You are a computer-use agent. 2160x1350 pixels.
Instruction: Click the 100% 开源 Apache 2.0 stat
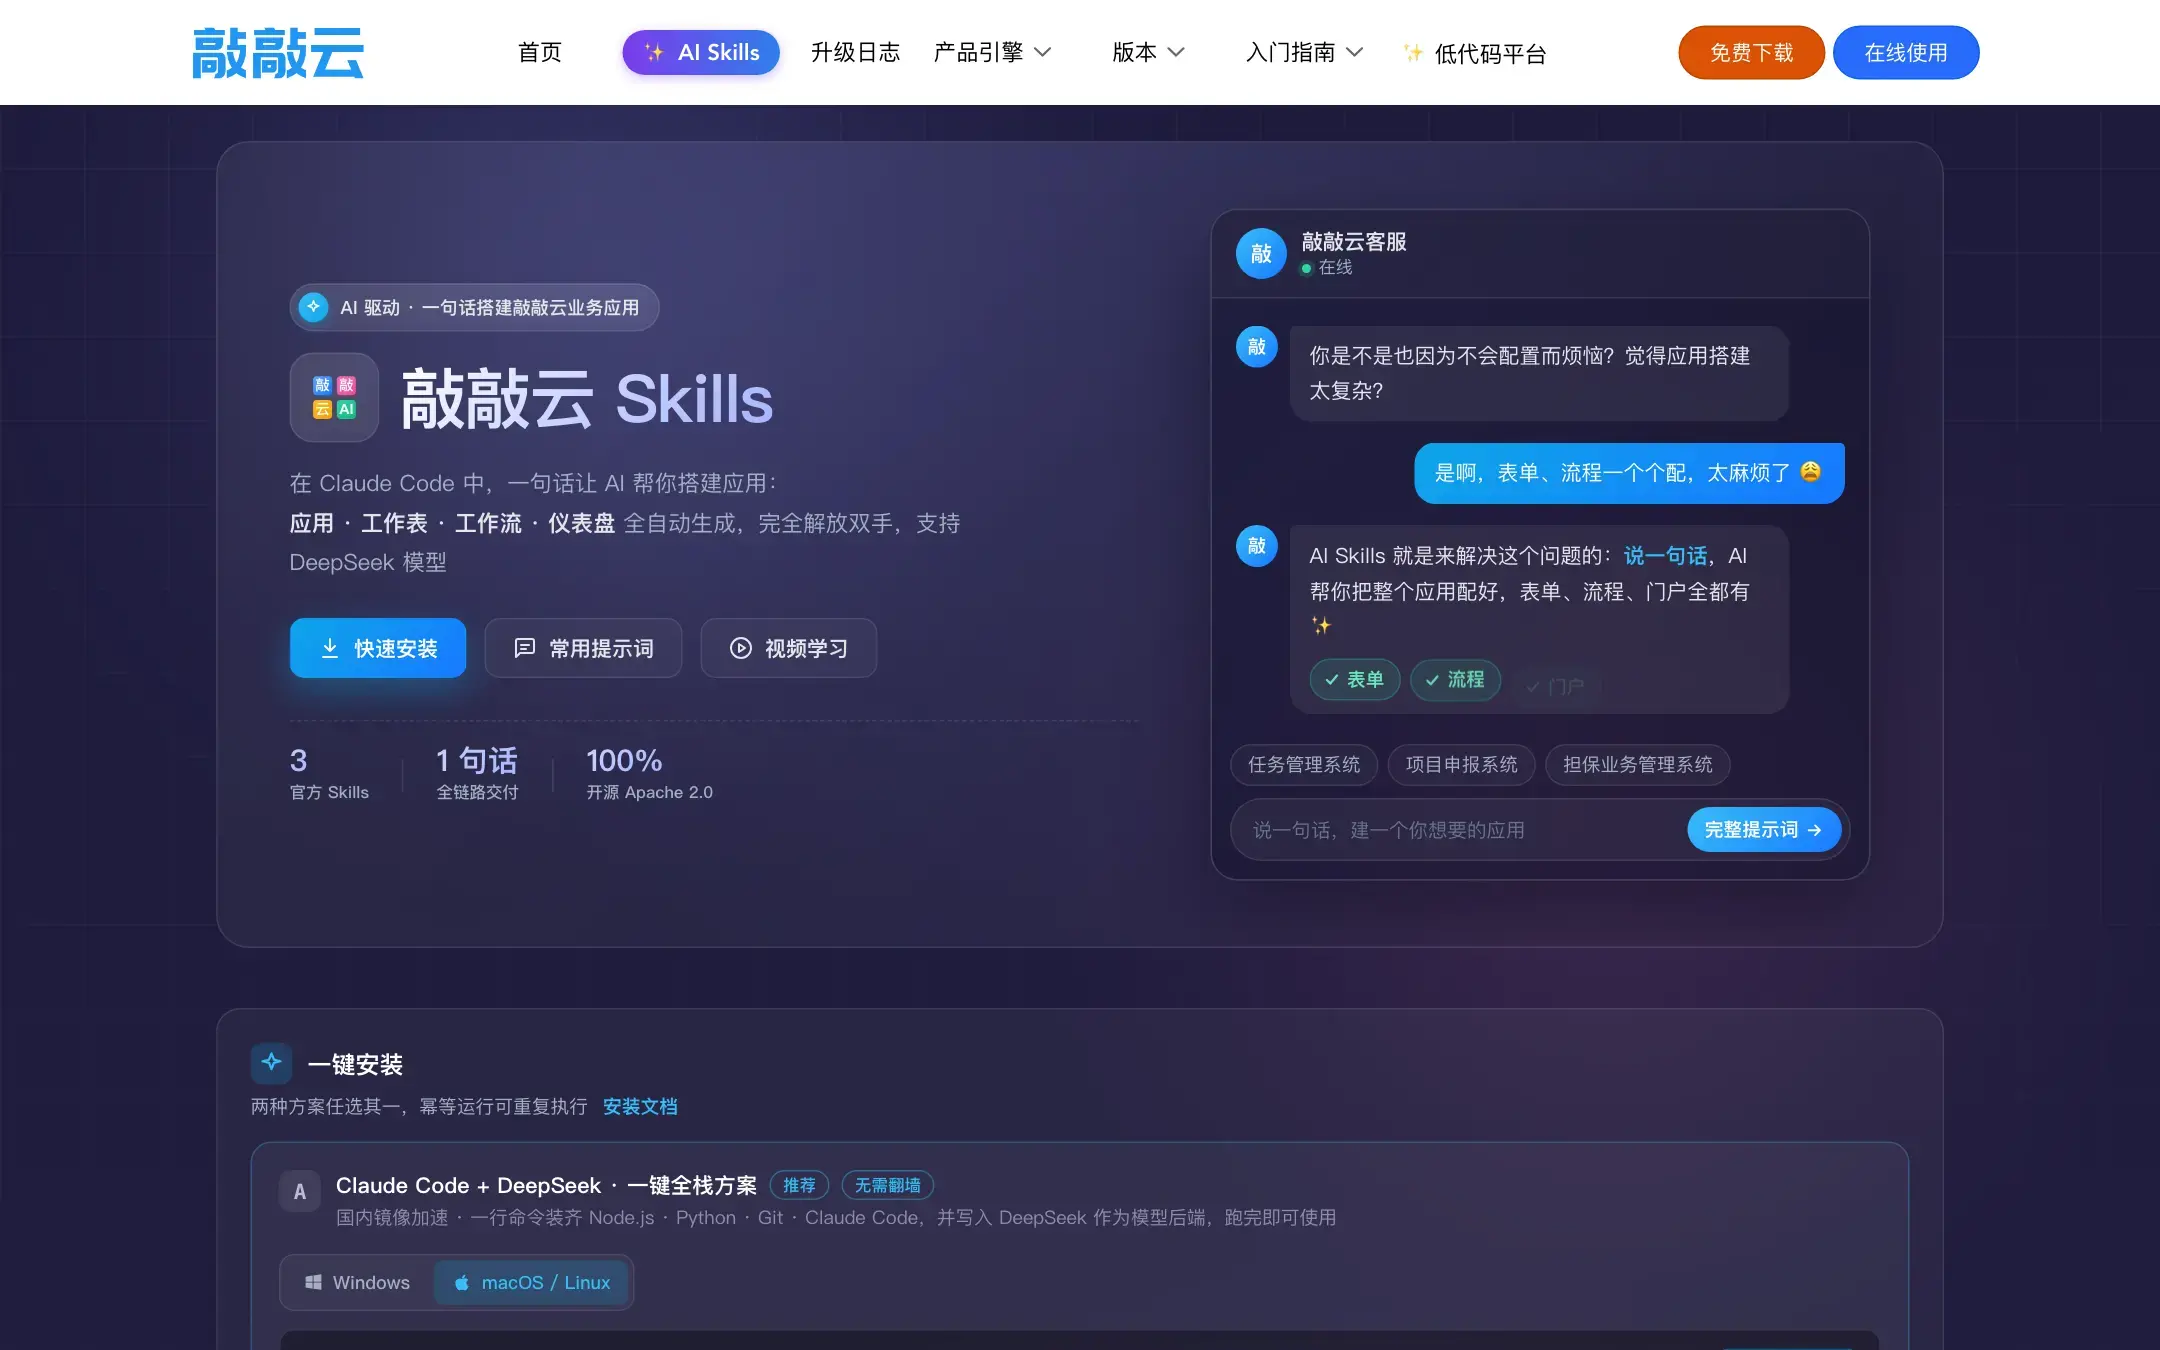(649, 774)
